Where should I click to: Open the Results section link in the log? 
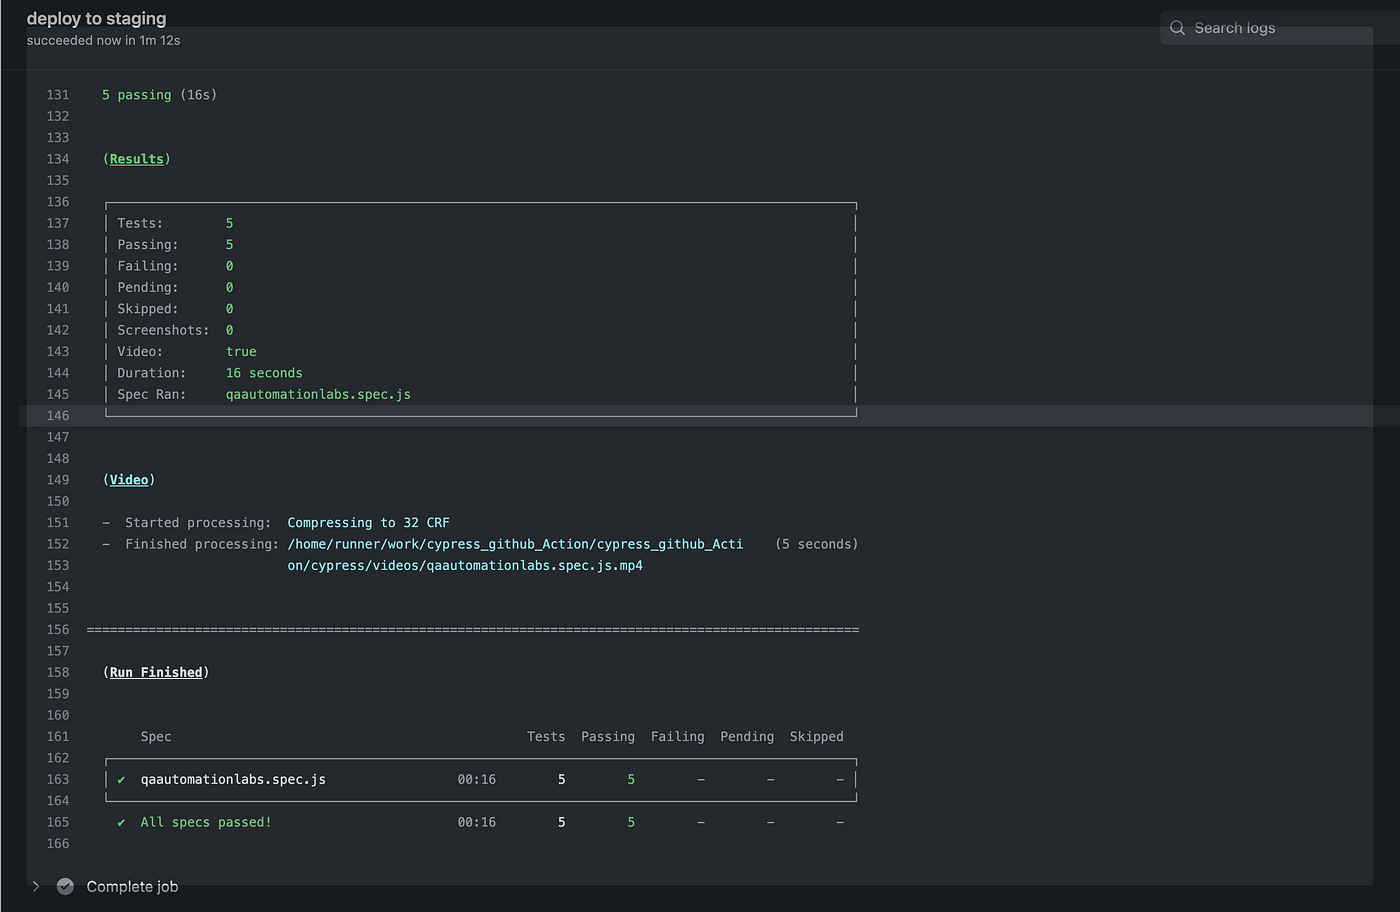(137, 158)
